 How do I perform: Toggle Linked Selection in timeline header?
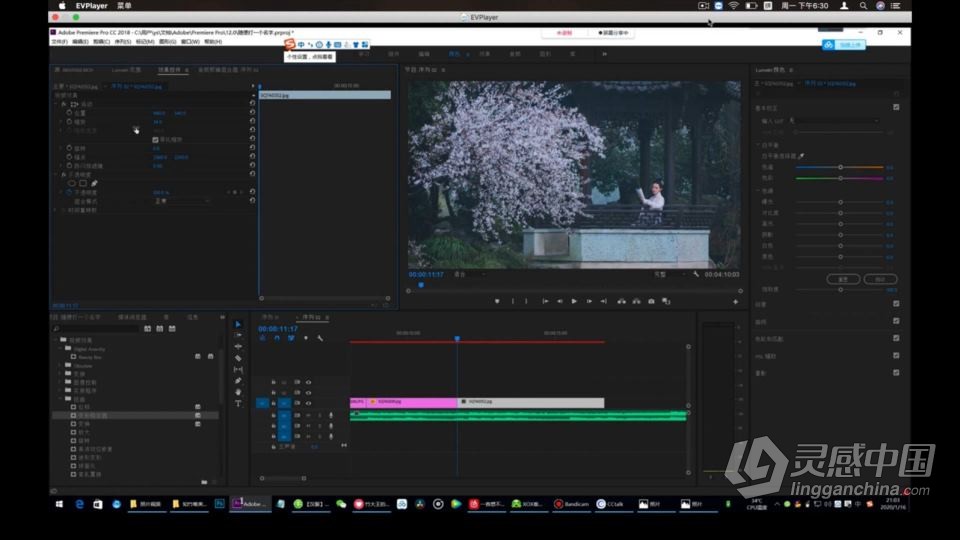[291, 338]
